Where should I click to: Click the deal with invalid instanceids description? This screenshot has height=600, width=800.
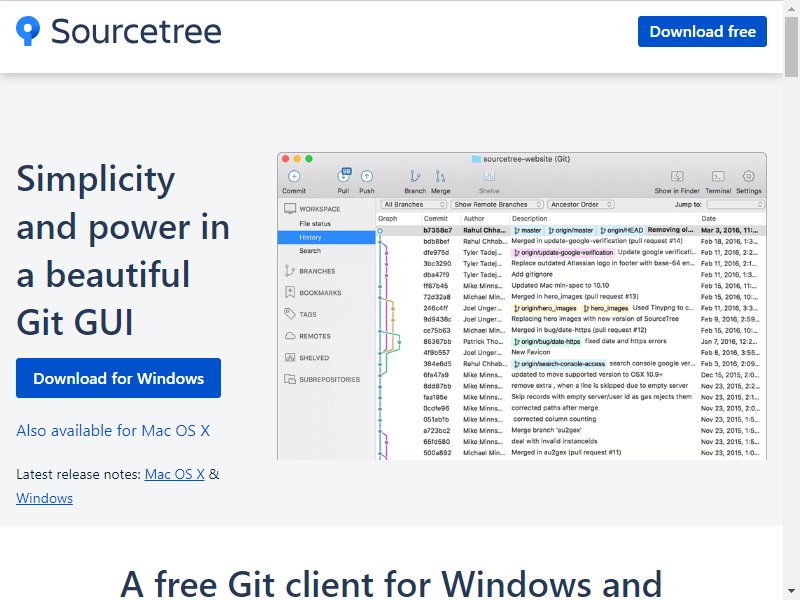click(x=554, y=441)
